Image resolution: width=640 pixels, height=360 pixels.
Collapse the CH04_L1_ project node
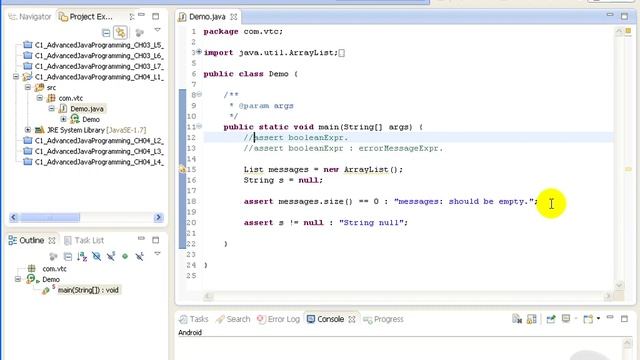(16, 77)
